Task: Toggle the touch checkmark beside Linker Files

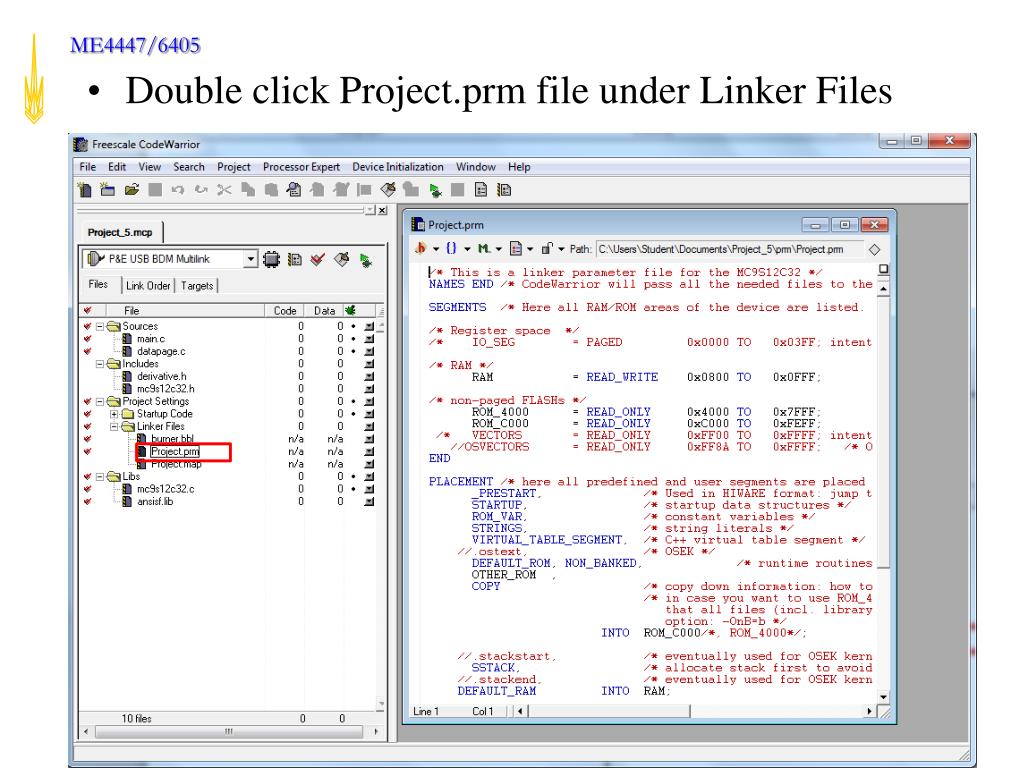Action: click(x=88, y=426)
